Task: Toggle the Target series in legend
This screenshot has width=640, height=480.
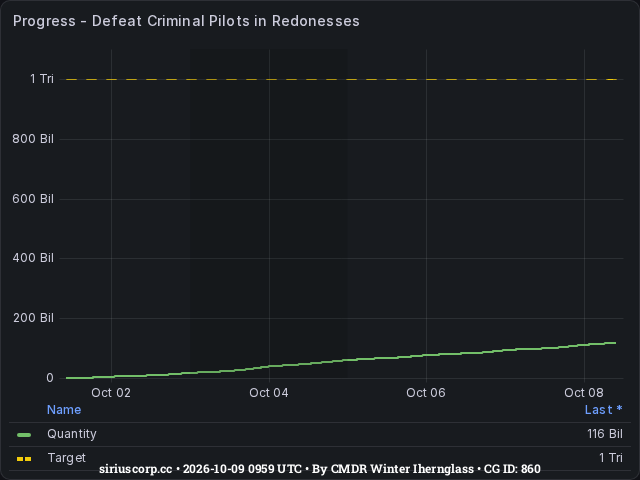Action: click(67, 458)
